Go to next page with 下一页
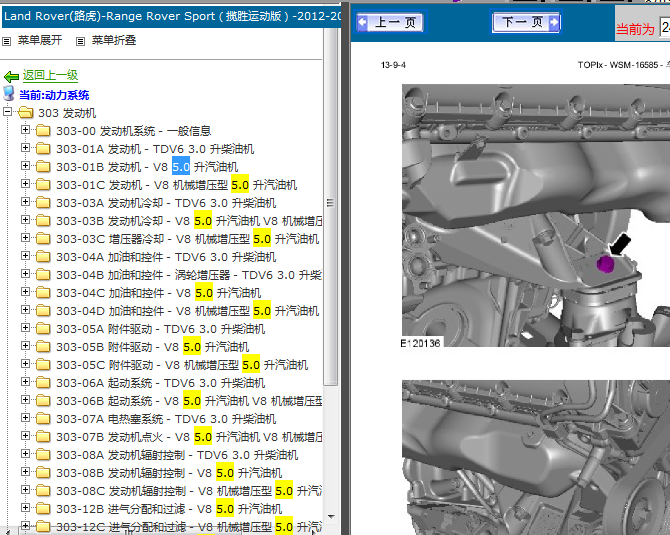The width and height of the screenshot is (670, 535). pyautogui.click(x=526, y=22)
